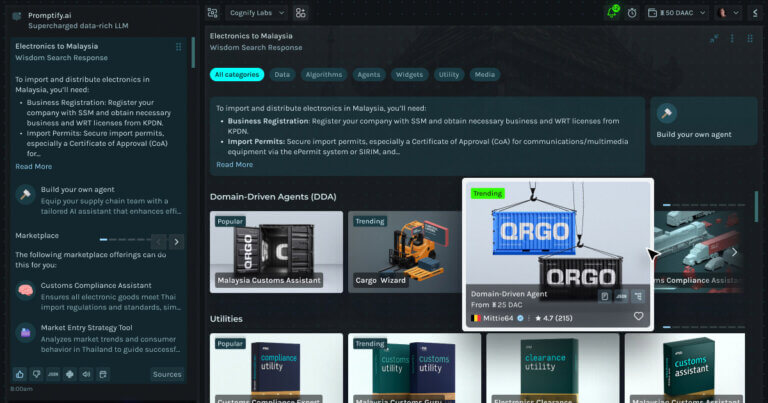Select the Widgets category filter

pos(409,74)
